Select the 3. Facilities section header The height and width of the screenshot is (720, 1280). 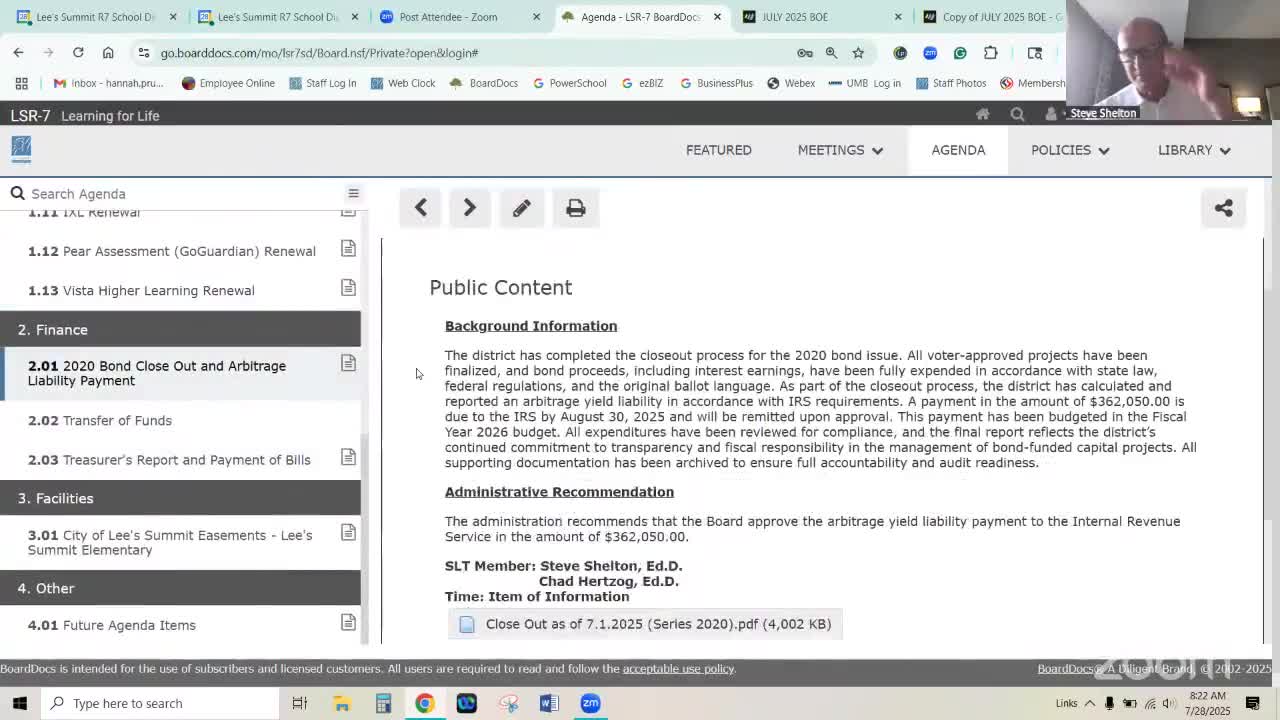(x=180, y=498)
